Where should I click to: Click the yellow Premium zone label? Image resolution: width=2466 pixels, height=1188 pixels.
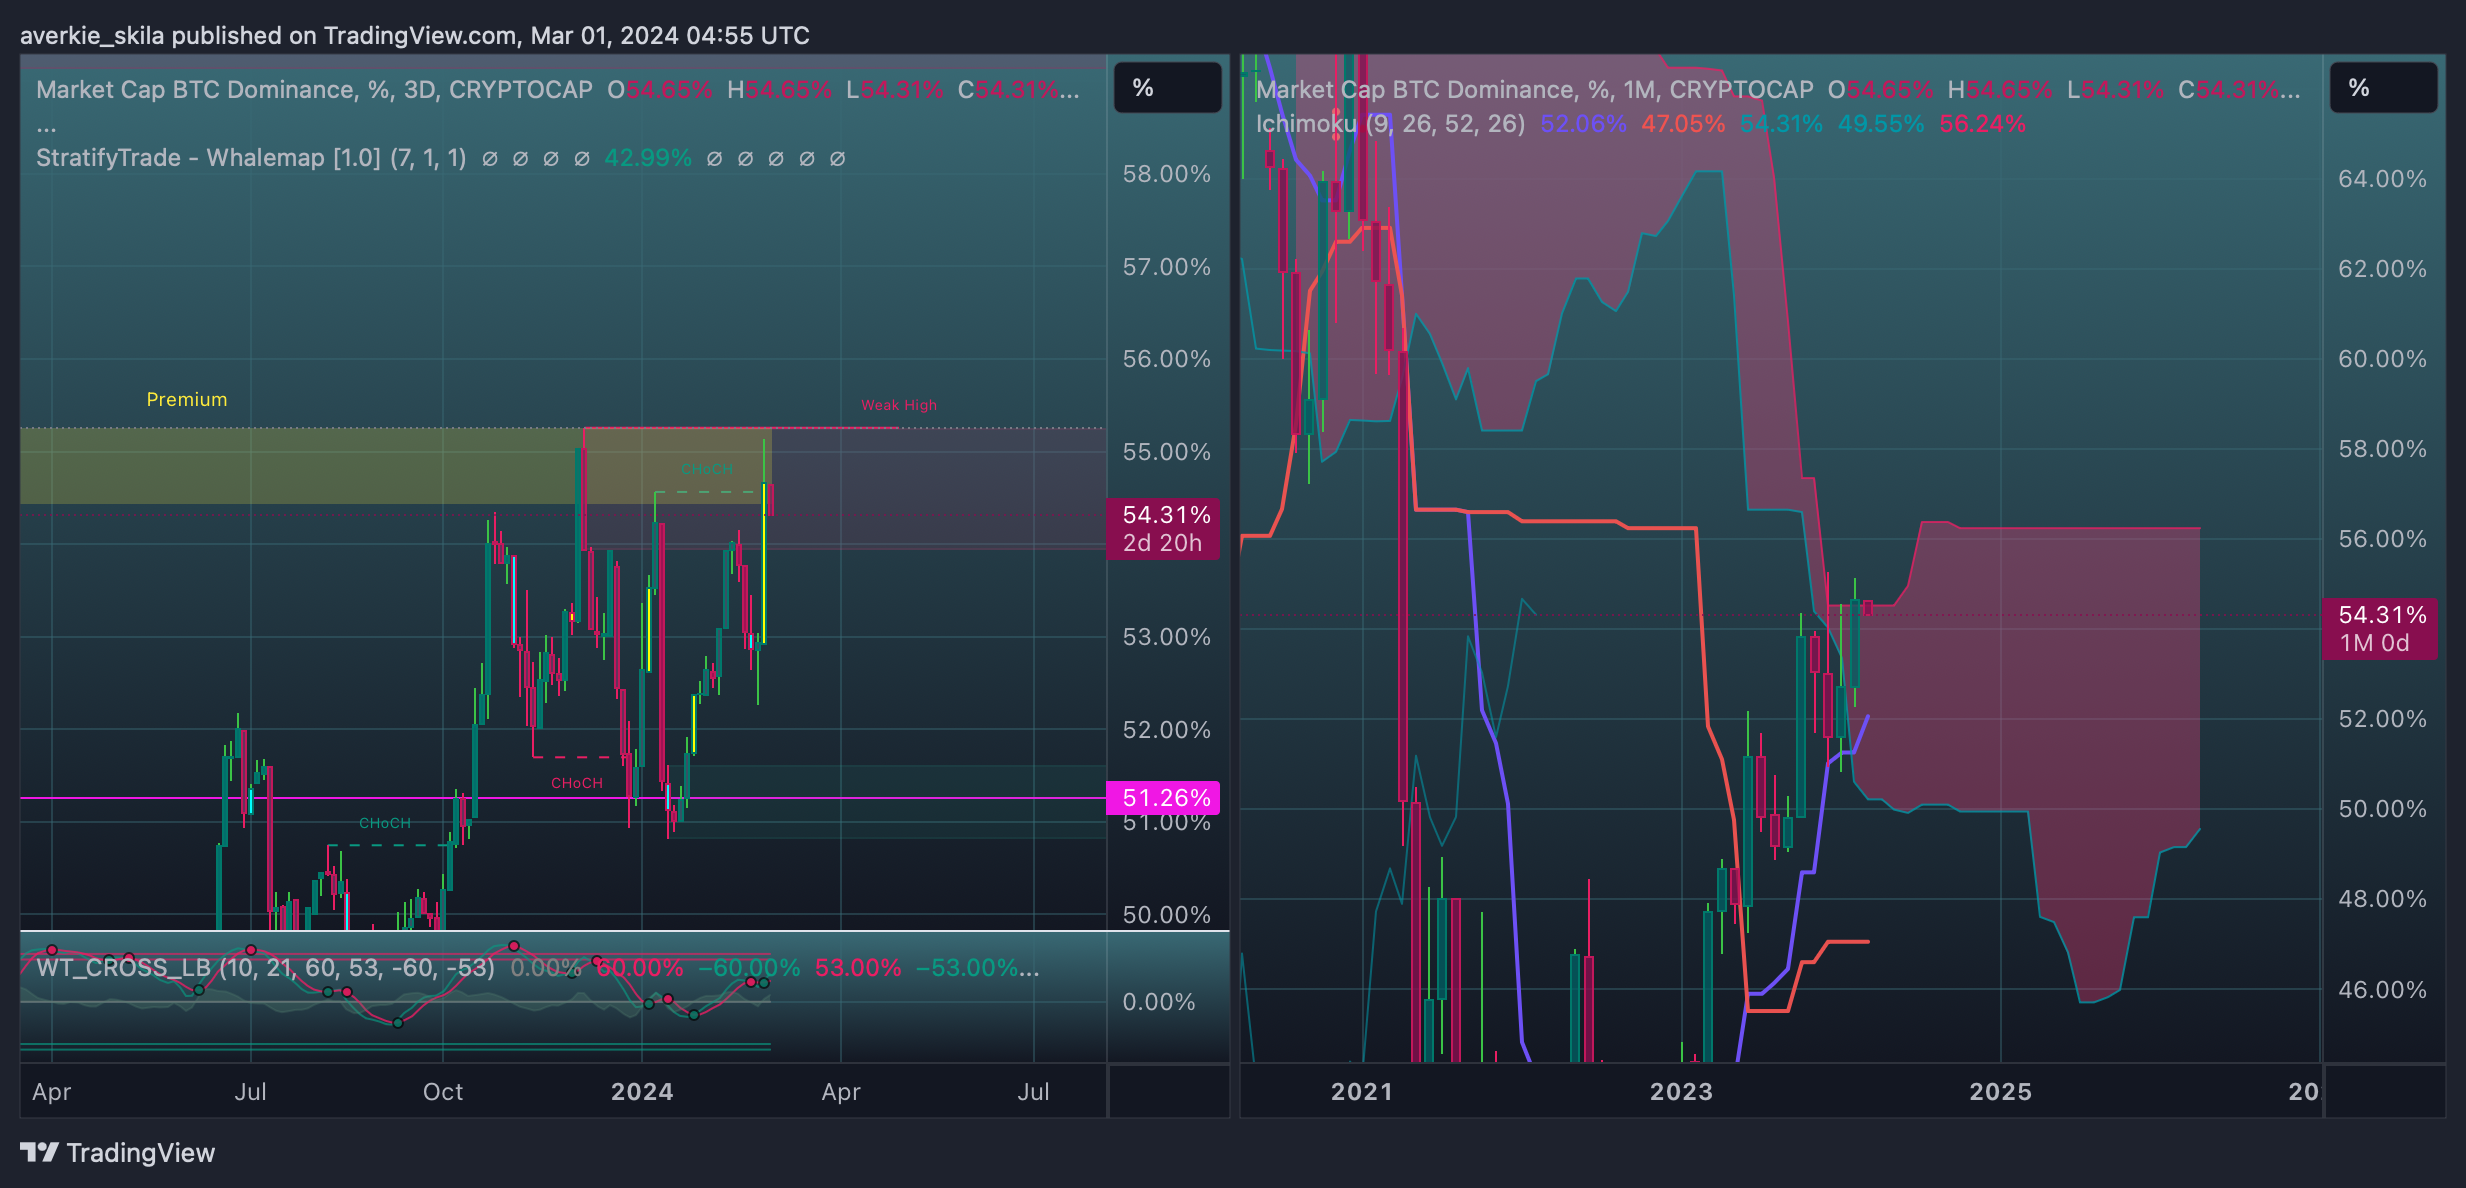(187, 400)
